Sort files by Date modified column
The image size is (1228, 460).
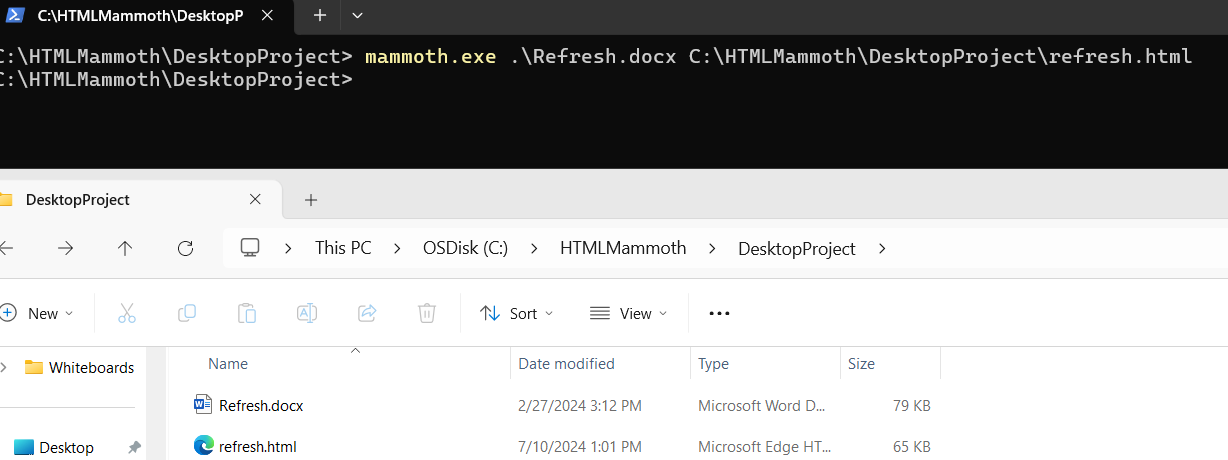pos(567,364)
